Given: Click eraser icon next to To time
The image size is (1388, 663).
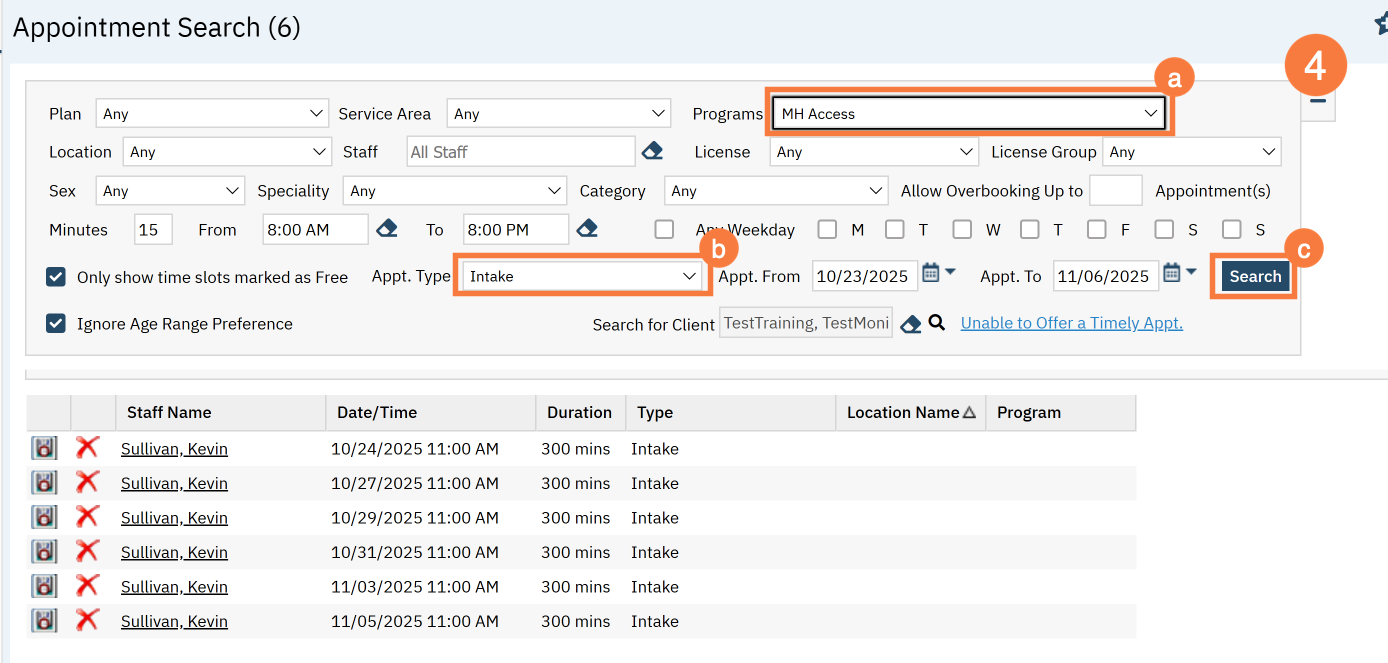Looking at the screenshot, I should 587,229.
